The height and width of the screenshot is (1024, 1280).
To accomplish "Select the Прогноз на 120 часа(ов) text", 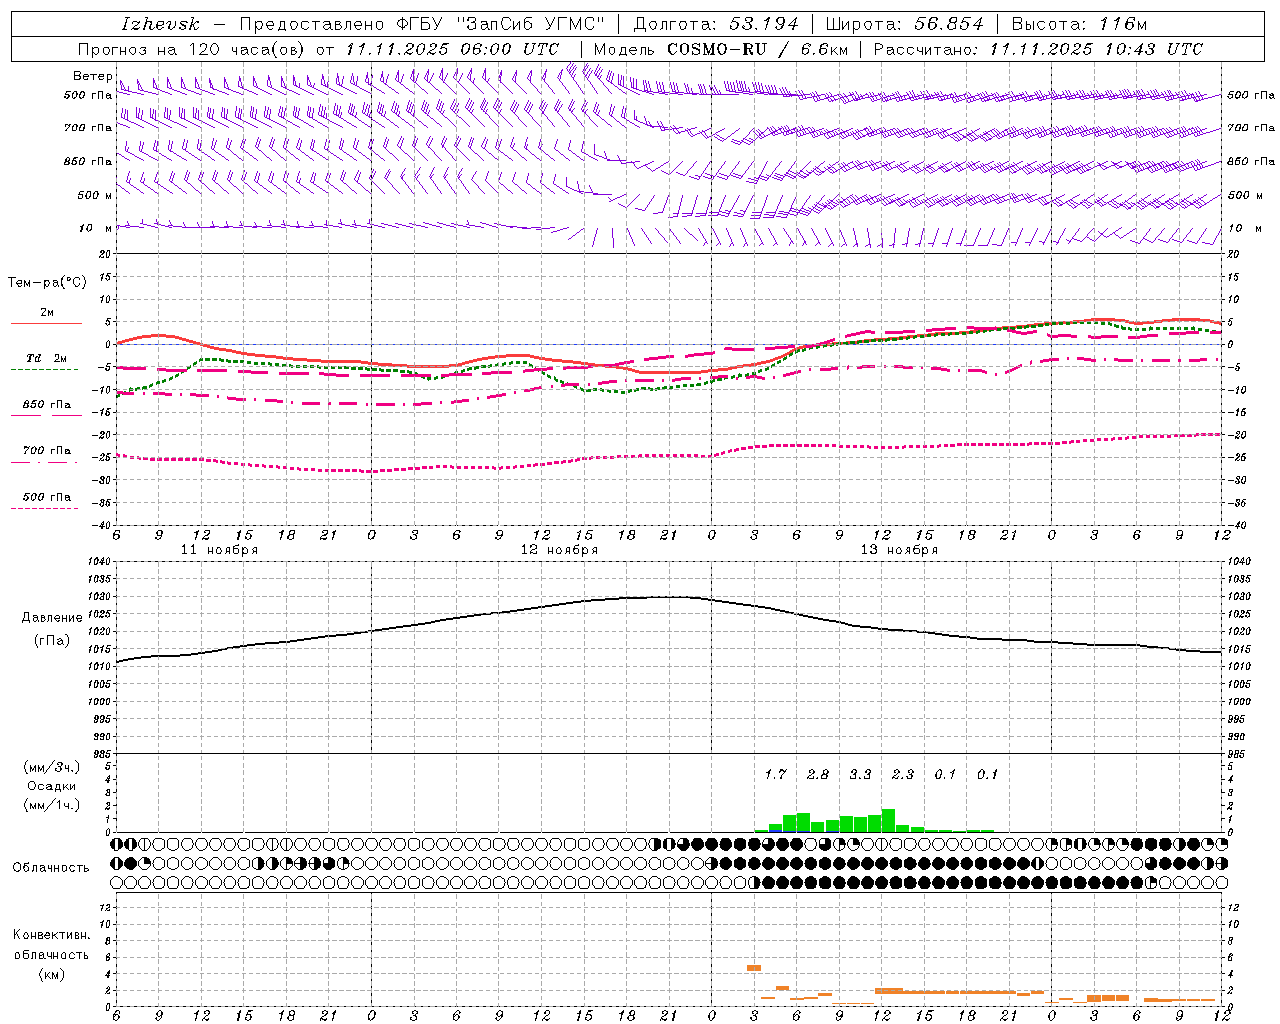I will tap(193, 49).
